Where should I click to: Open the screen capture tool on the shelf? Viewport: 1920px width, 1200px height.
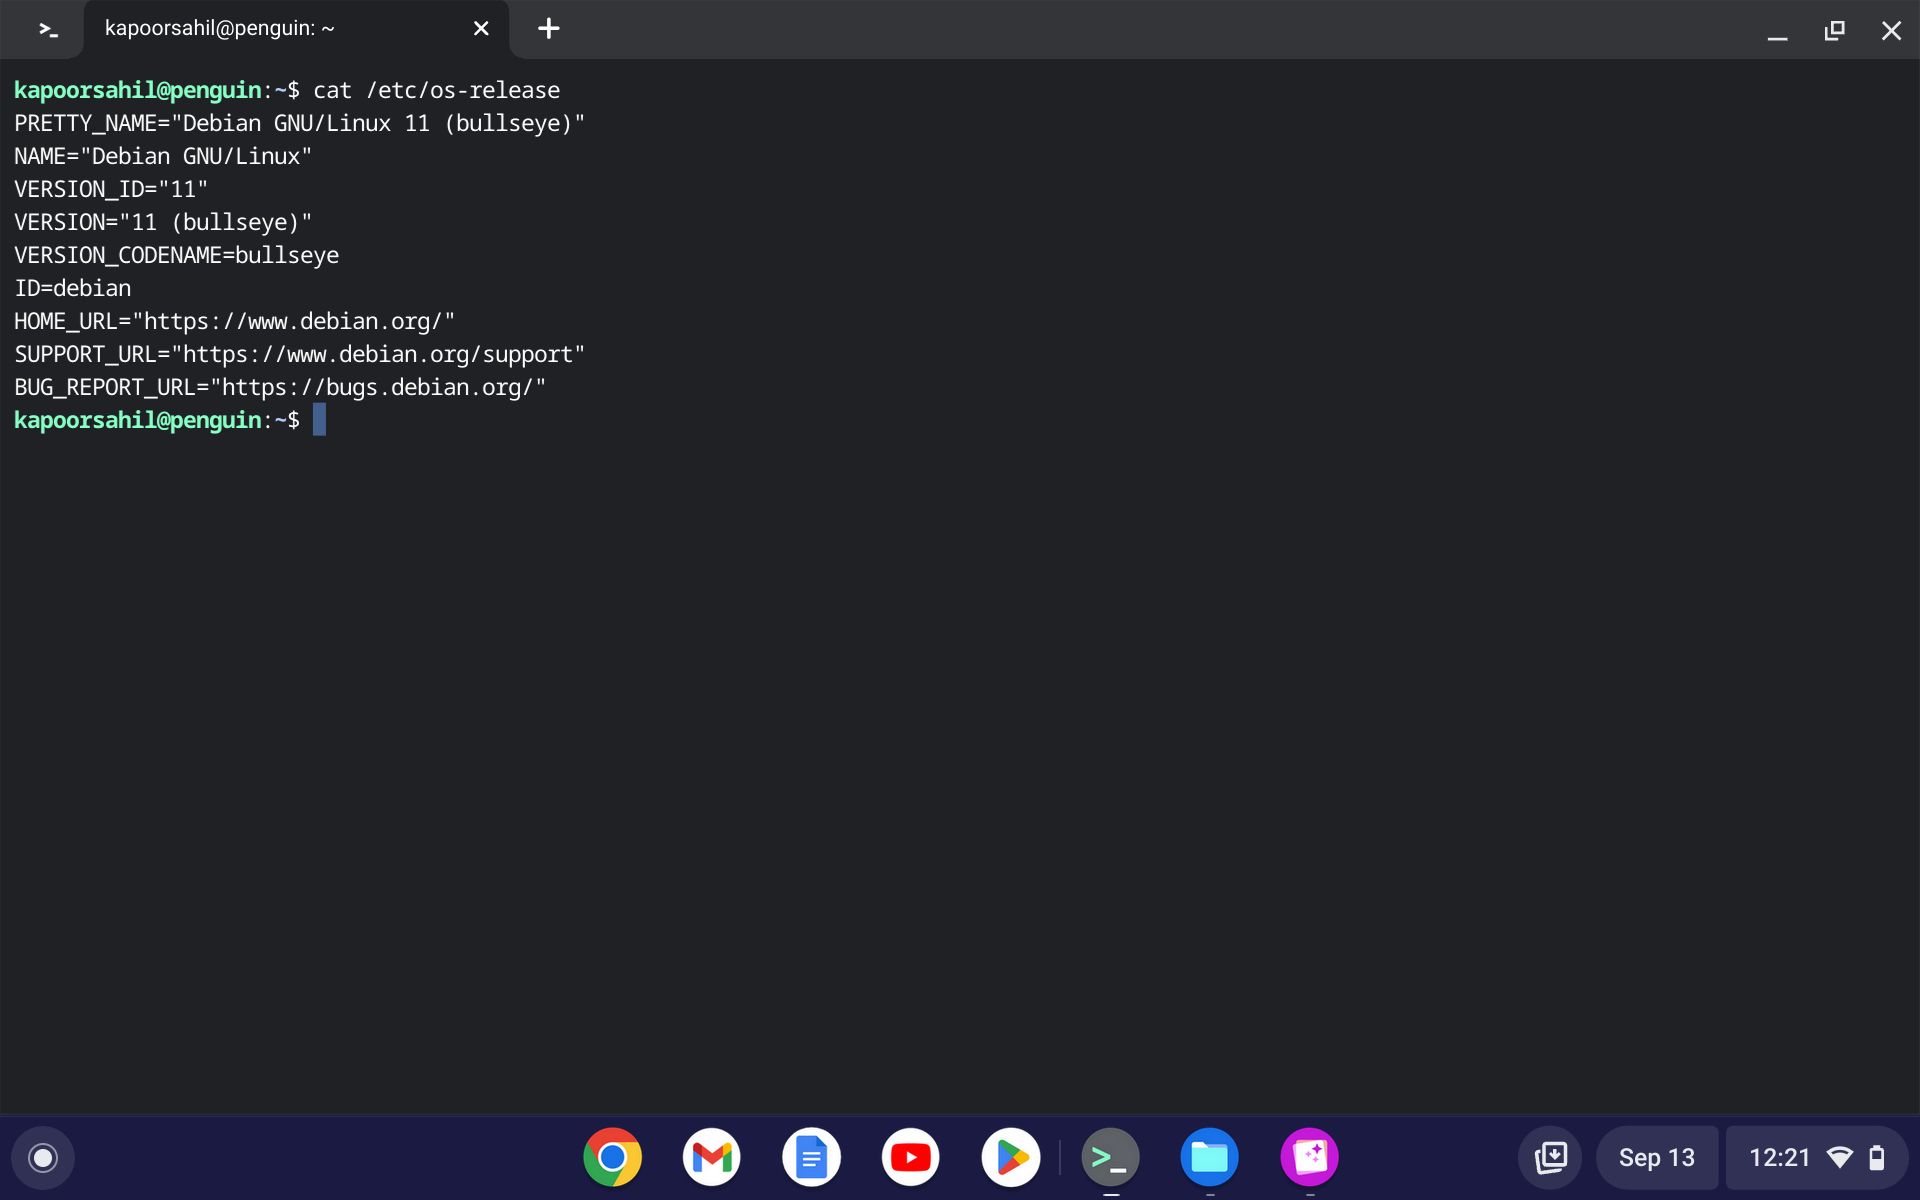tap(1551, 1157)
